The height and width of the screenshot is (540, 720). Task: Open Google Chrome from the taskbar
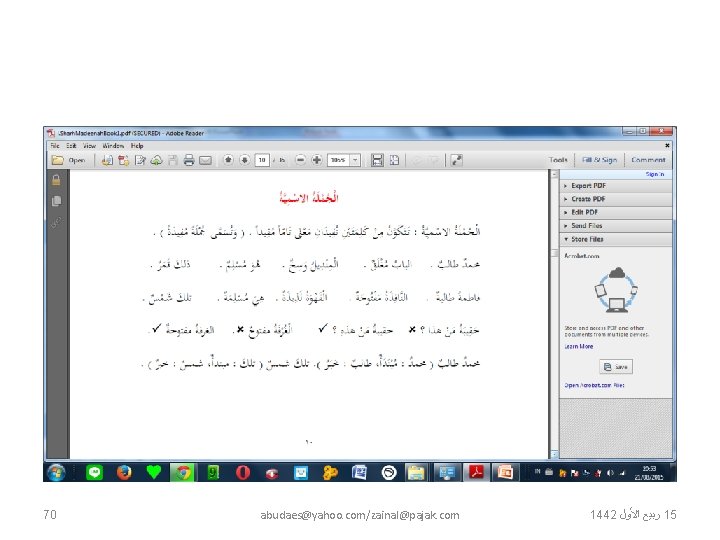(x=183, y=472)
